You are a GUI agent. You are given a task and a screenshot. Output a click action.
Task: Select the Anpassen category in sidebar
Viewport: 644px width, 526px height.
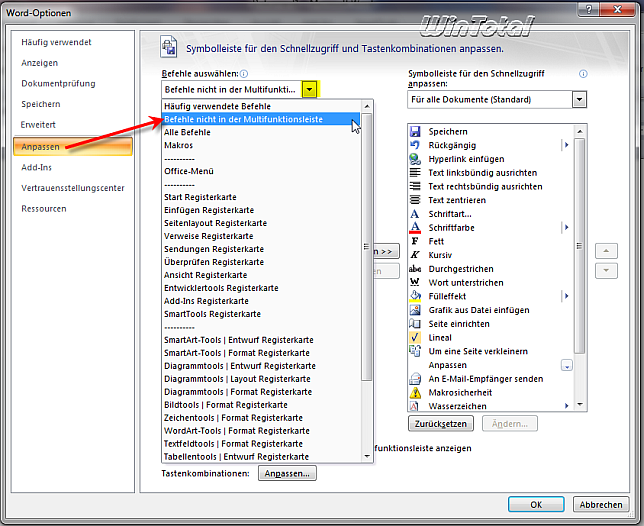[73, 147]
